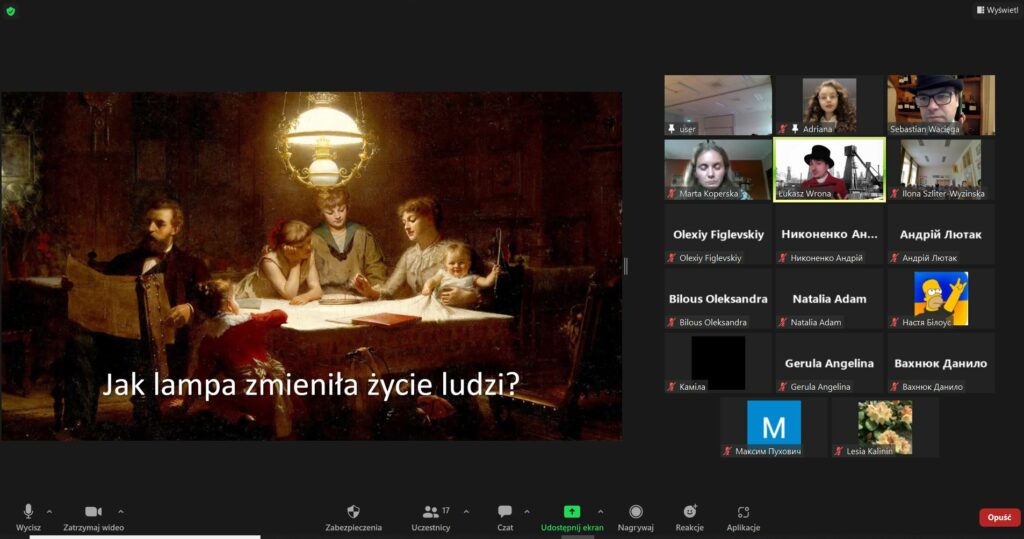Screen dimensions: 1024x539
Task: Expand share options arrow beside Udostępnij ekran
Action: [600, 511]
